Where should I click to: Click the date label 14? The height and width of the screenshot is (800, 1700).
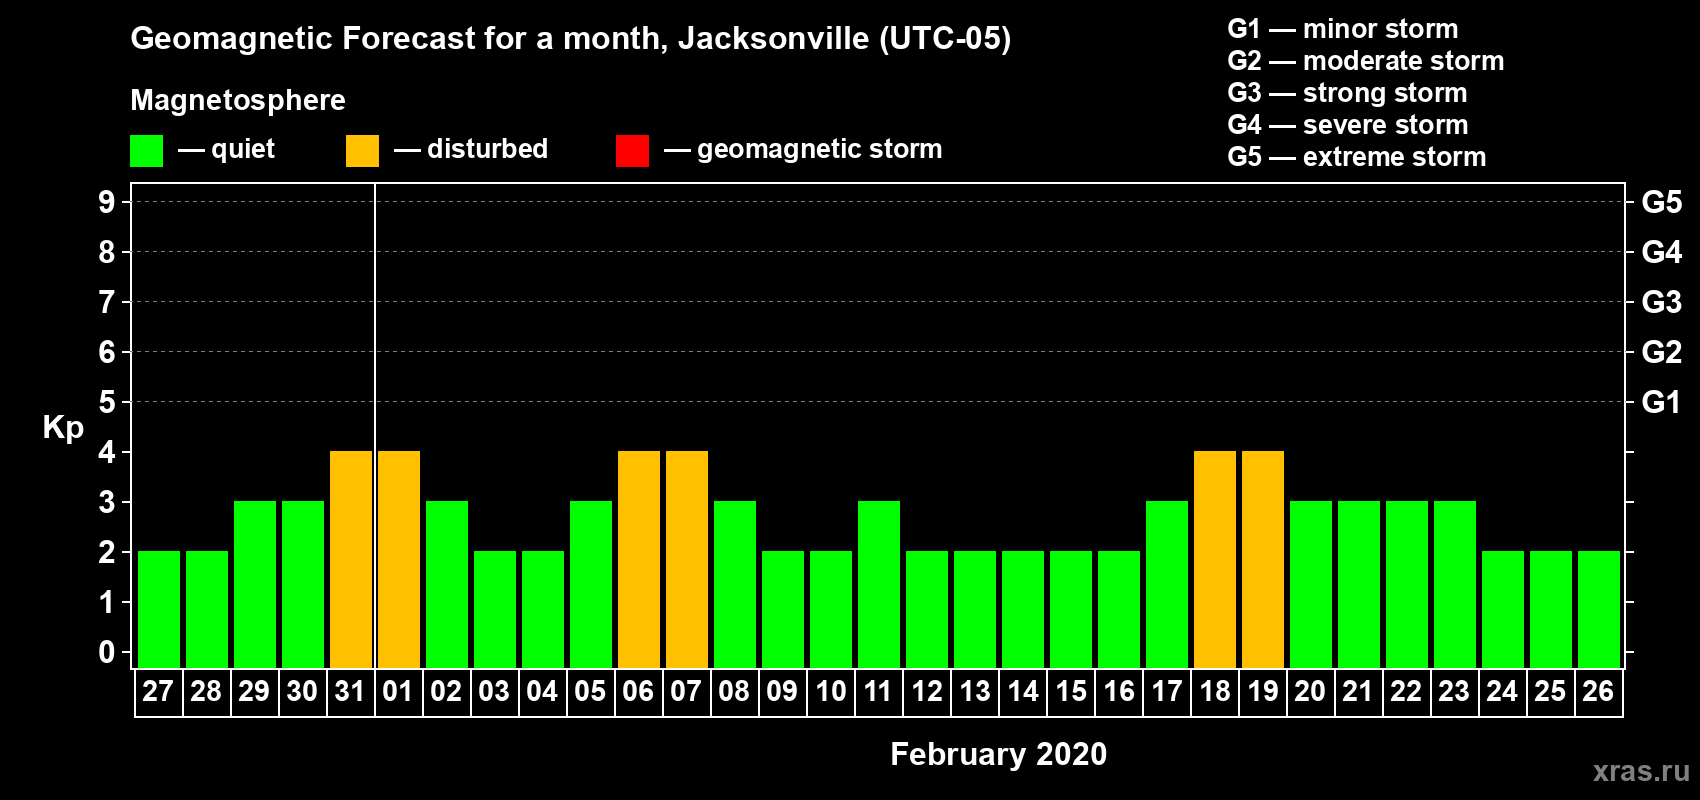coord(1022,692)
